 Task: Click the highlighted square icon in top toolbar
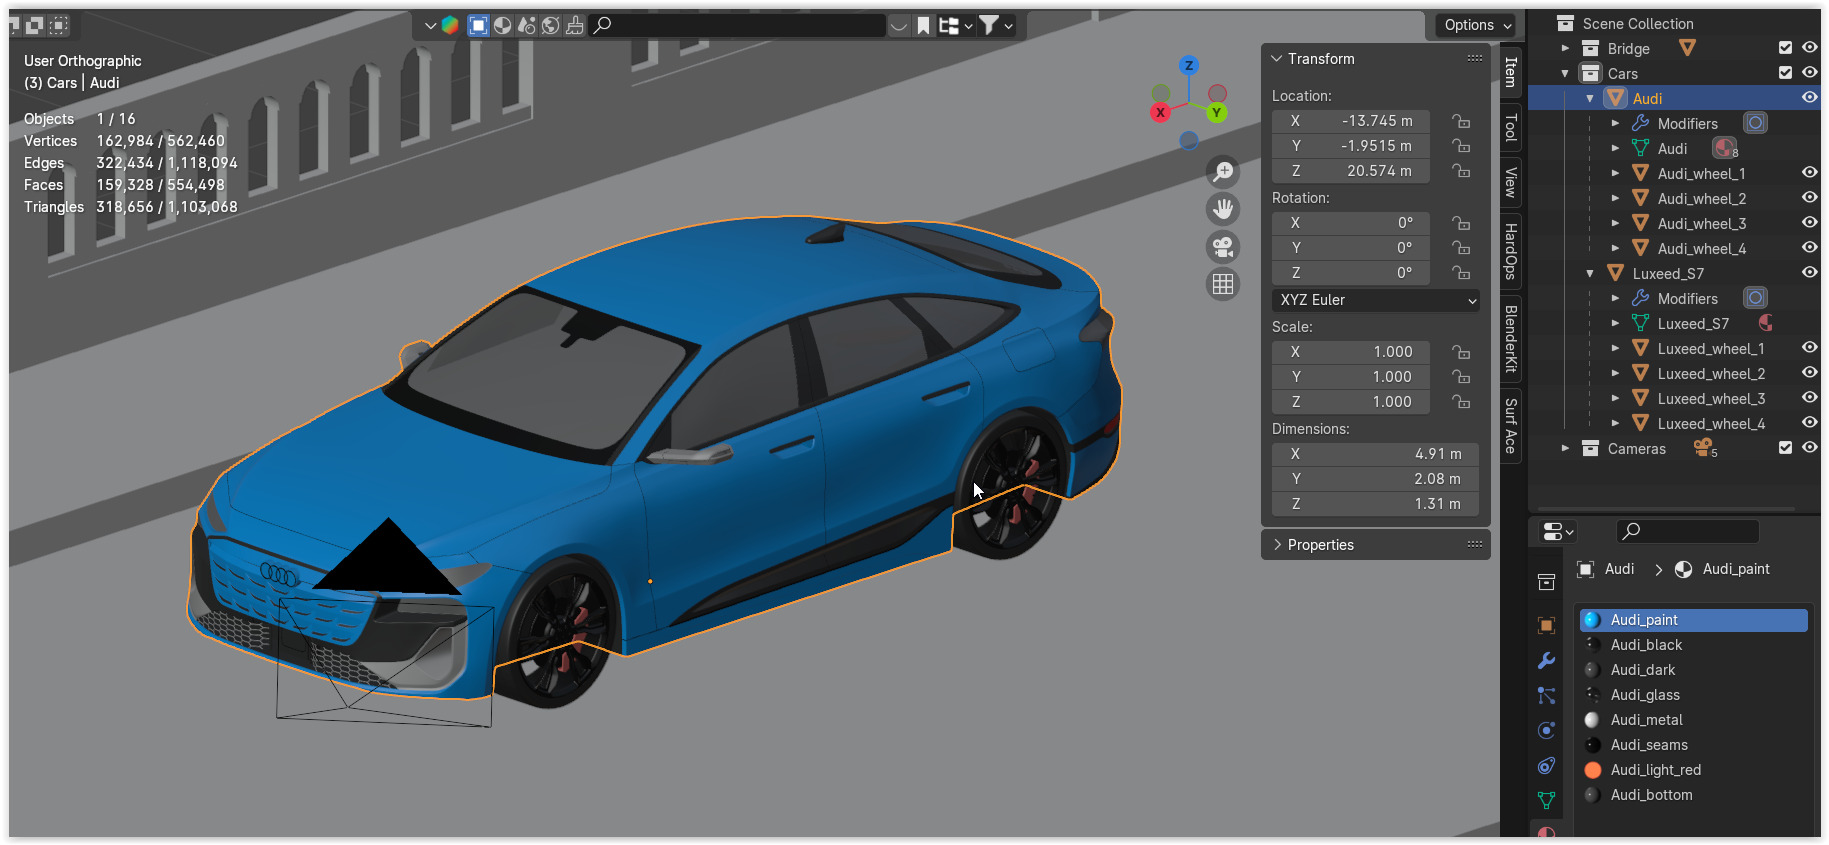tap(479, 25)
